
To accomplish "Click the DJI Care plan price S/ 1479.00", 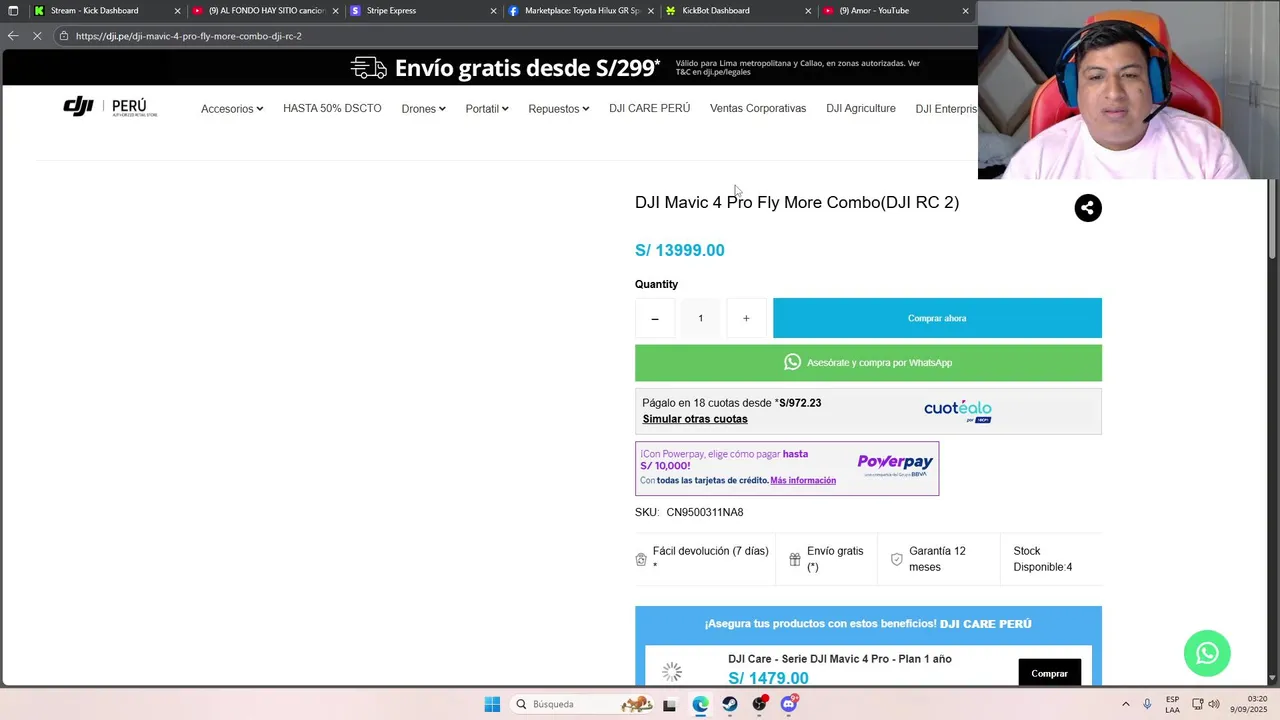I will click(768, 678).
